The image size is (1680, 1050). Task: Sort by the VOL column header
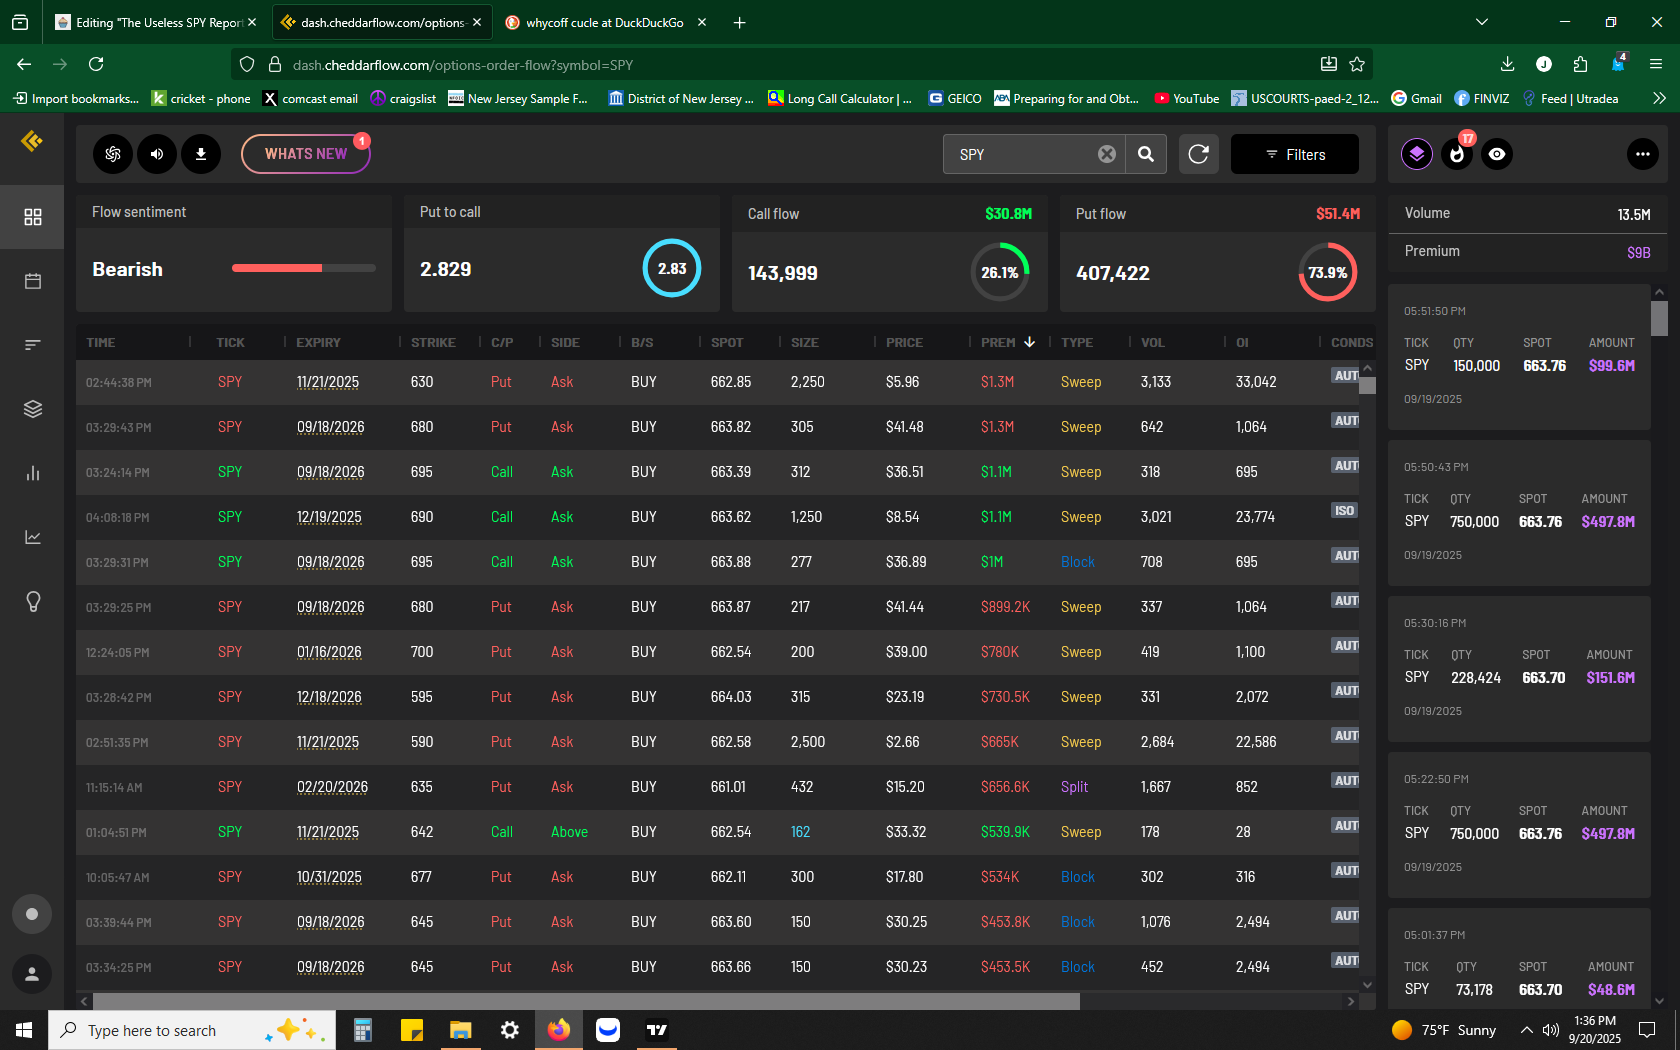(x=1153, y=342)
